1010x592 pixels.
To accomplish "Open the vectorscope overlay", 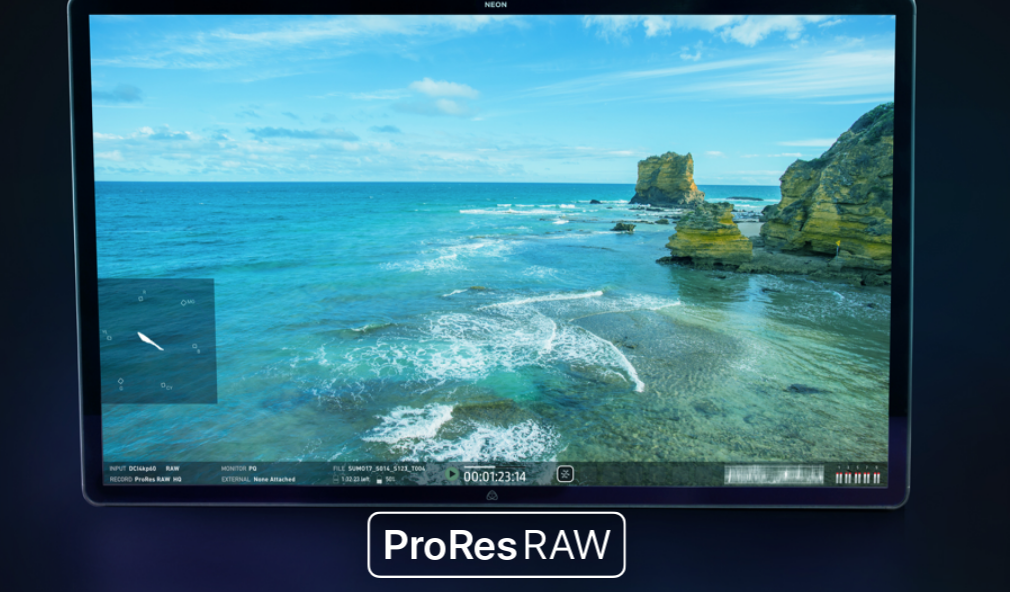I will 157,341.
